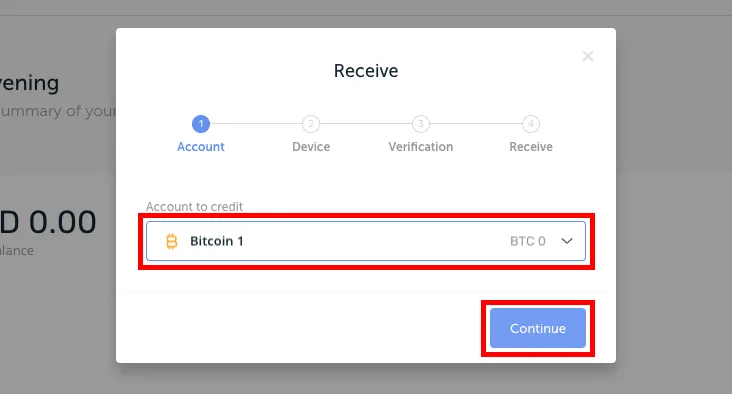The height and width of the screenshot is (394, 732).
Task: Click the orange Bitcoin icon
Action: [x=172, y=241]
